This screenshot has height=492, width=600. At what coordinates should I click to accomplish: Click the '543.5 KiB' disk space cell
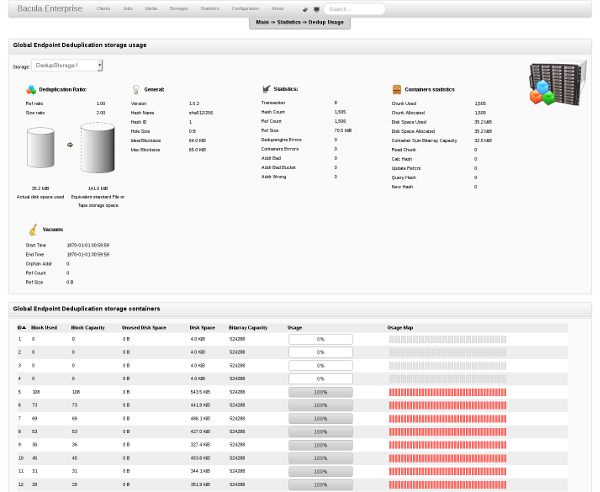click(200, 392)
